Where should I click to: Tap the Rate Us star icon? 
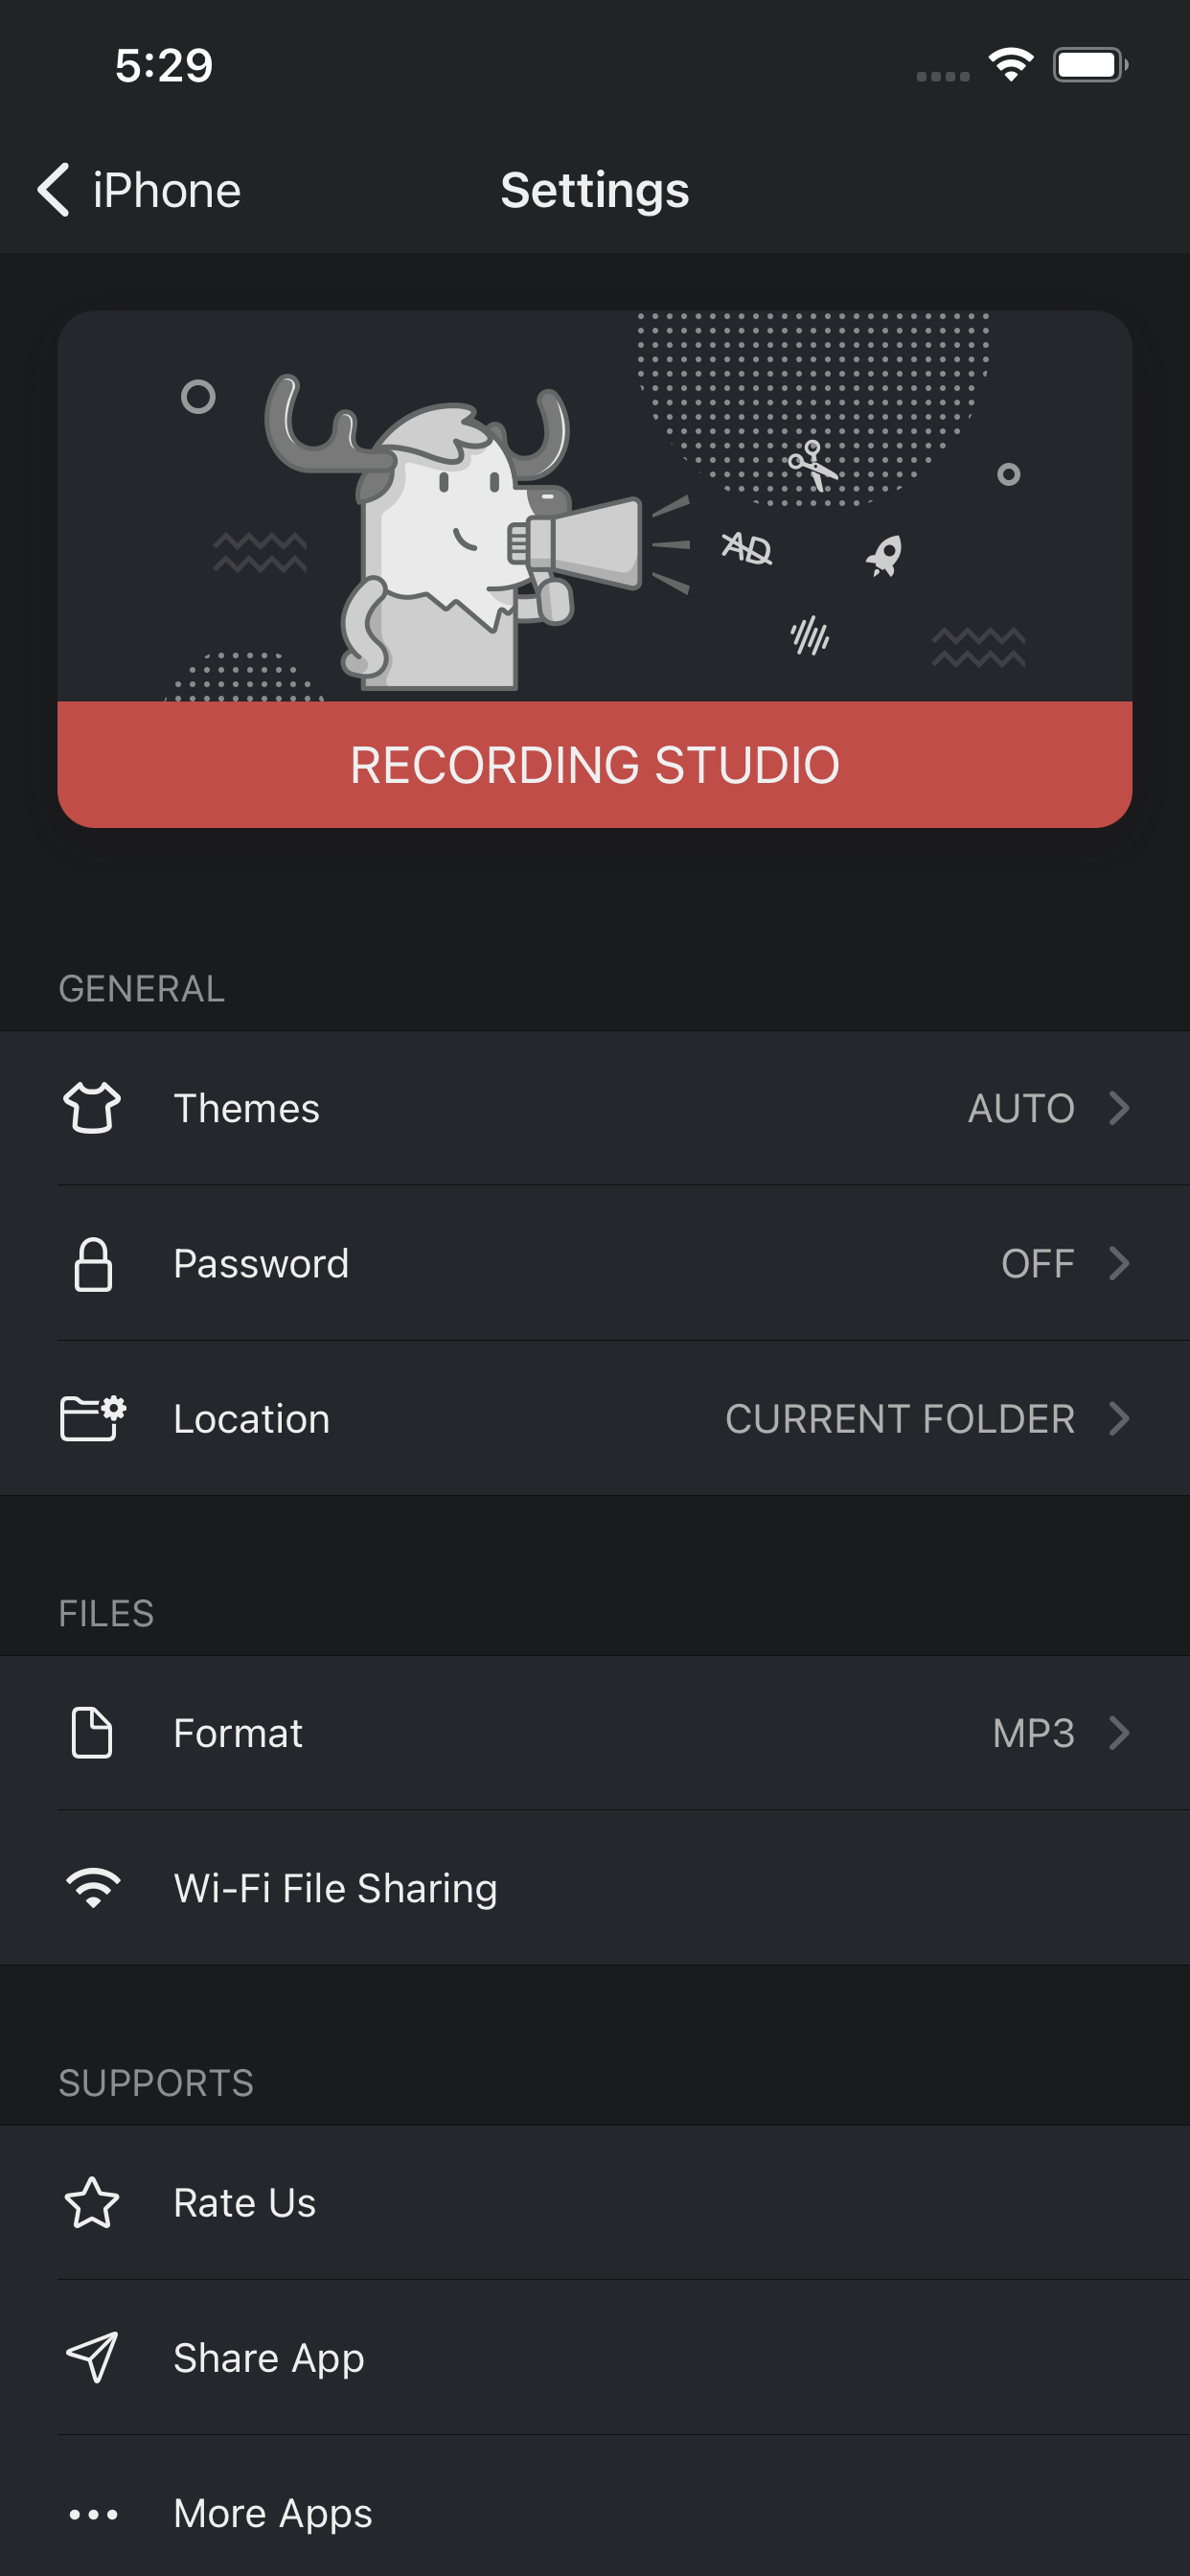[x=92, y=2203]
